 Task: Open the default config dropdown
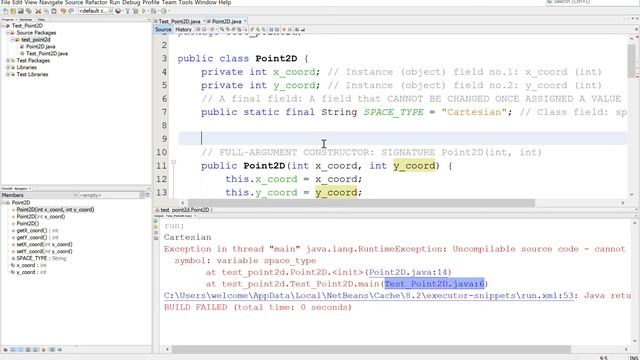[x=95, y=11]
